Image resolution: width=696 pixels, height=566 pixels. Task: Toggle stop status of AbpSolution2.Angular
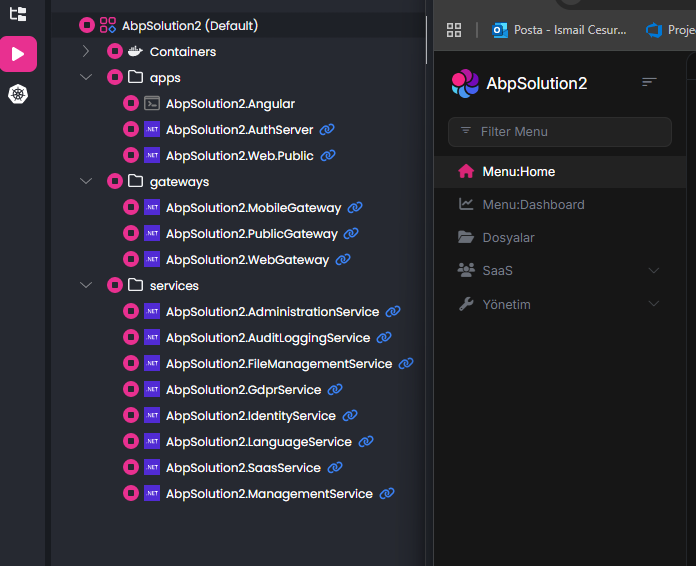[130, 103]
